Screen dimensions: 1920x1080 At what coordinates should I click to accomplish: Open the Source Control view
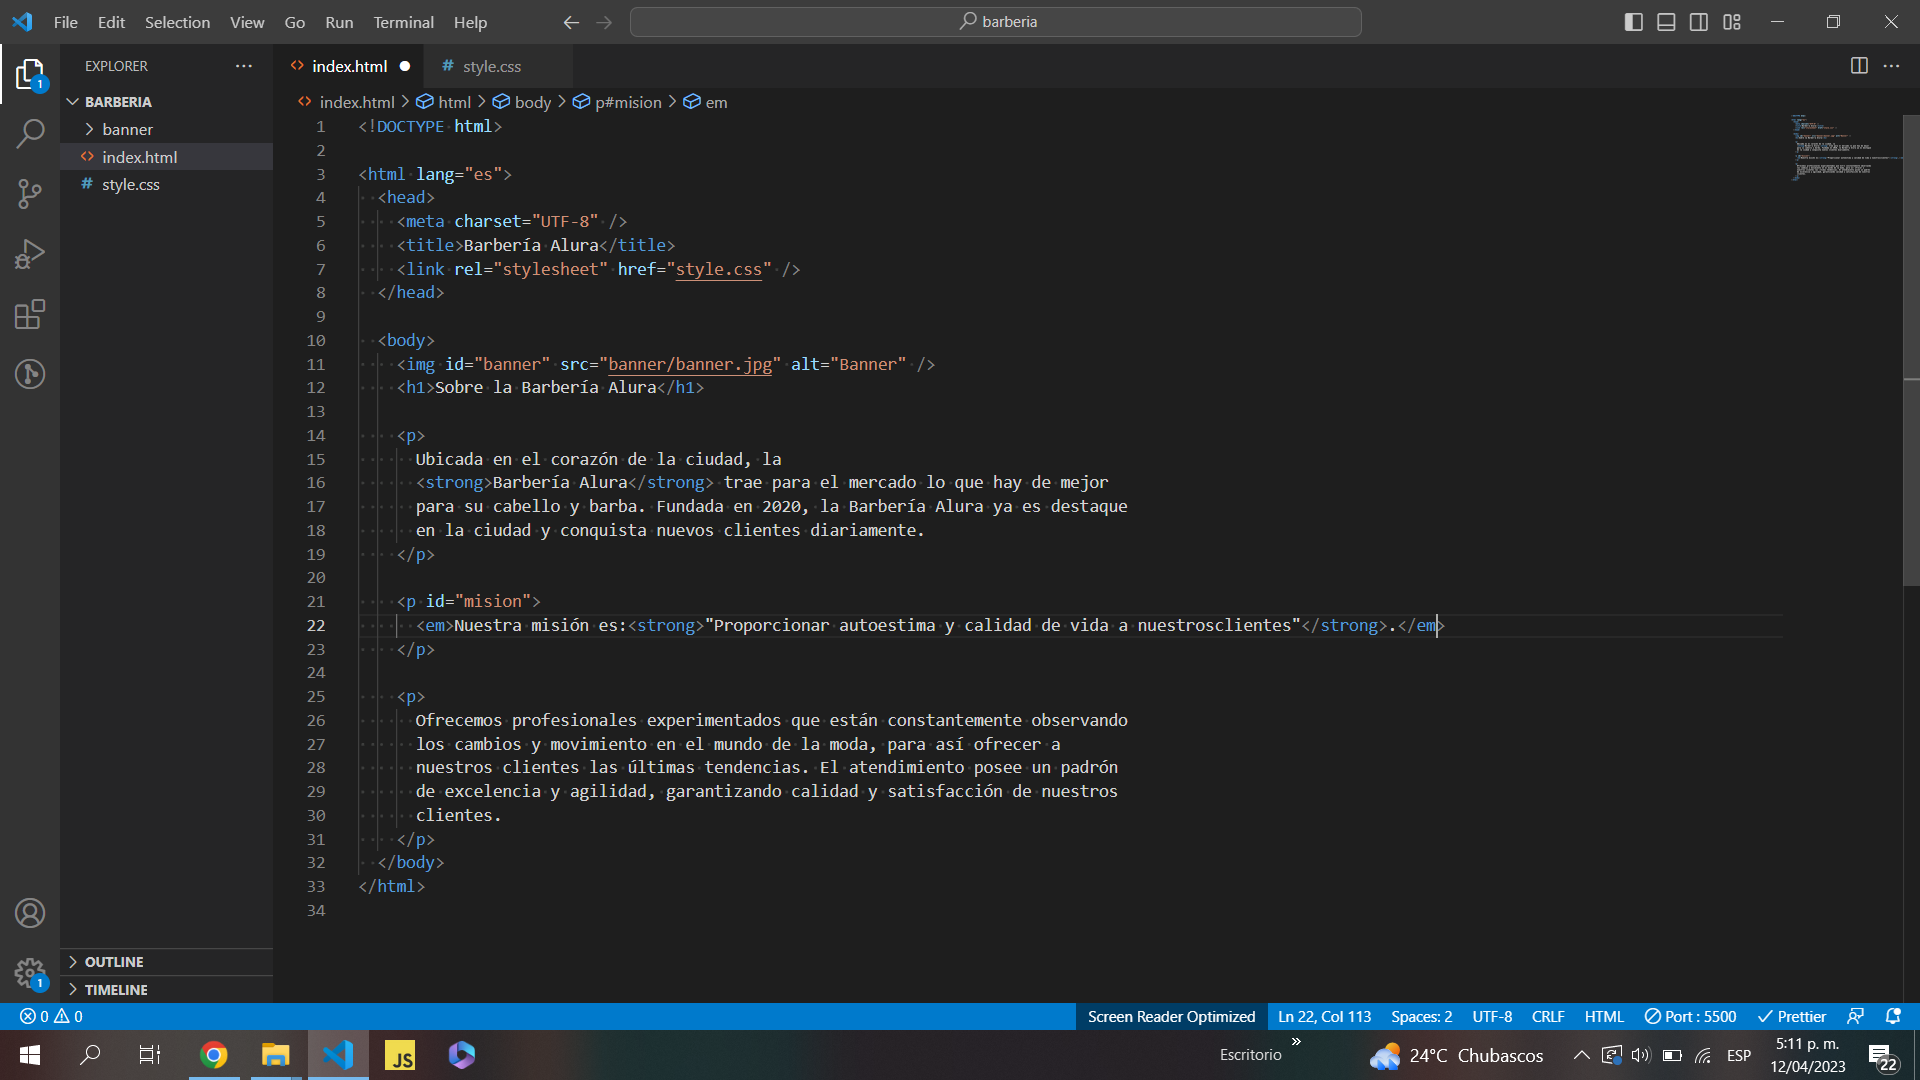(30, 194)
